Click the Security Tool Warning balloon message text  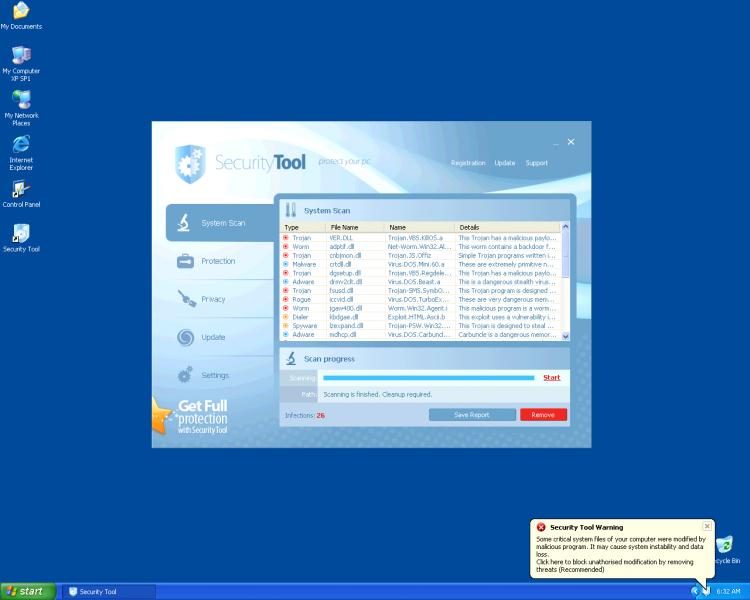coord(620,554)
